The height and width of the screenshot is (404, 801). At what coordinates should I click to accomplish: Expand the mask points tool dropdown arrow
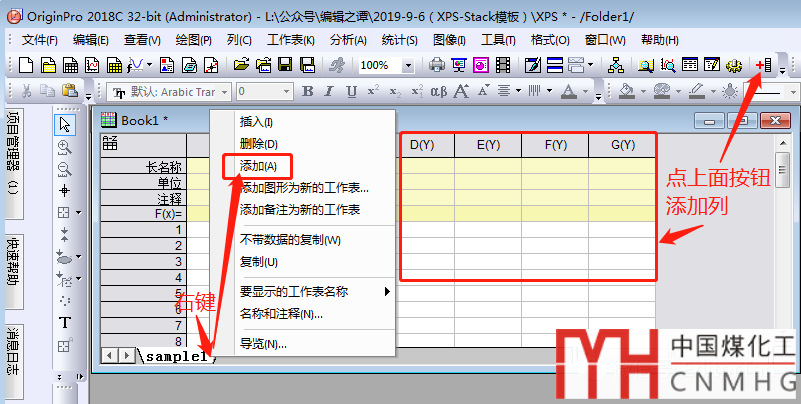79,279
